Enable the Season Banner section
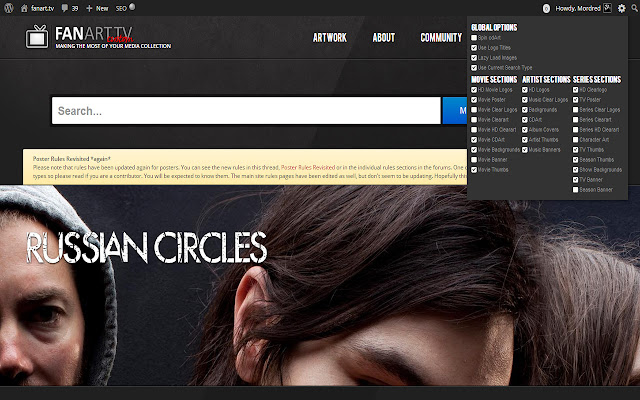640x400 pixels. 576,190
